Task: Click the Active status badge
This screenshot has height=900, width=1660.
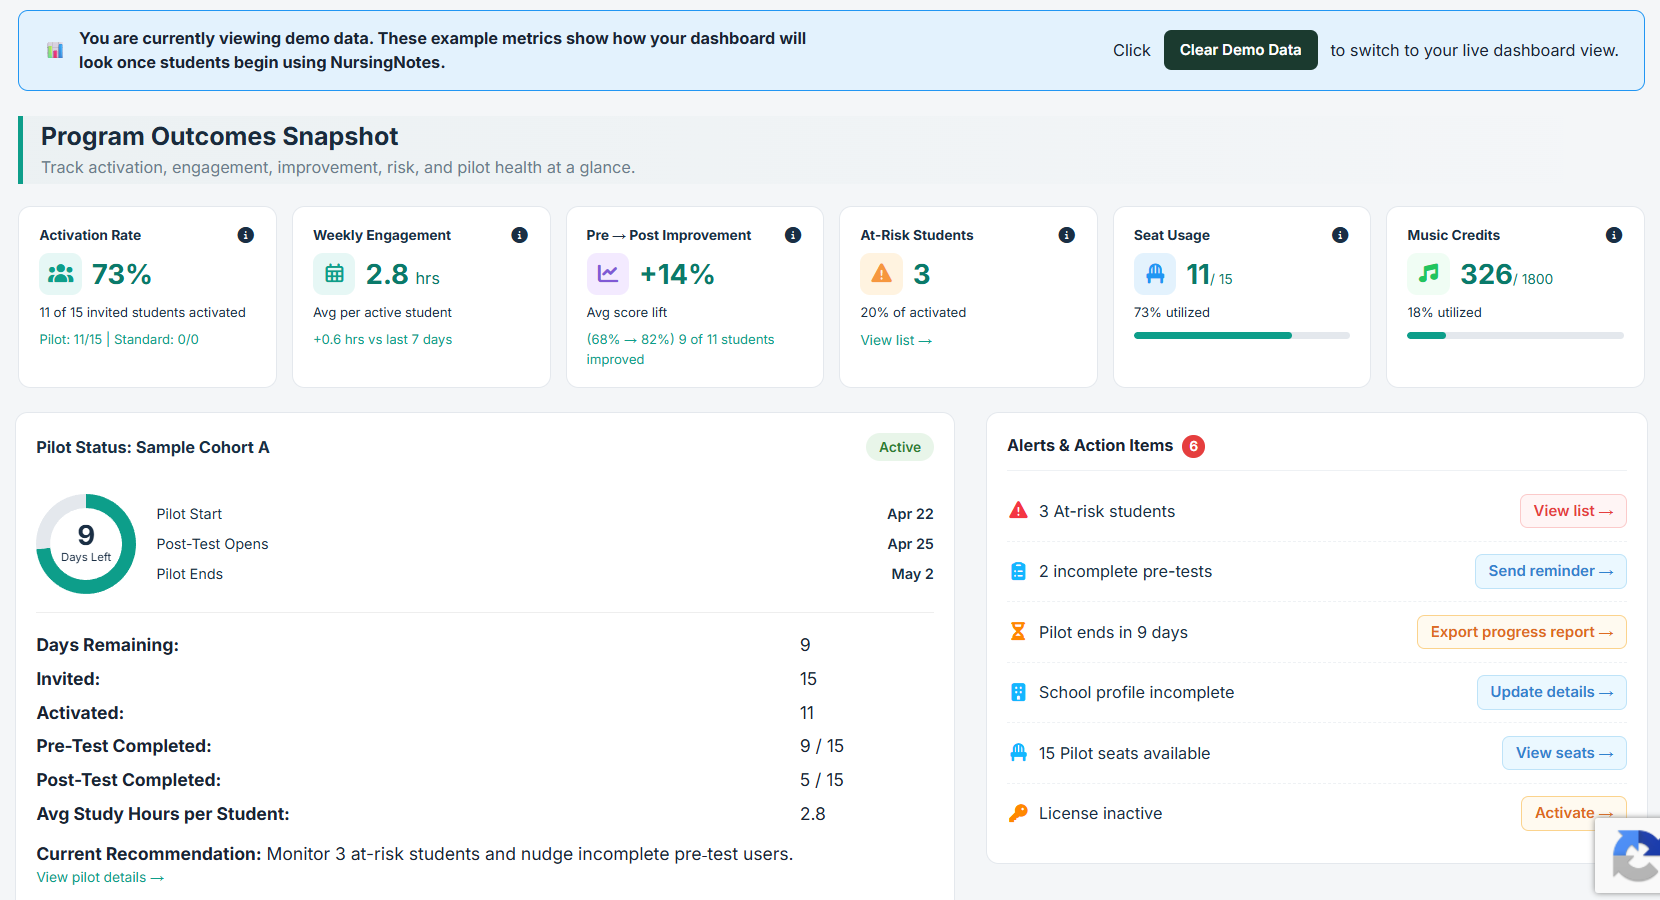Action: tap(899, 447)
